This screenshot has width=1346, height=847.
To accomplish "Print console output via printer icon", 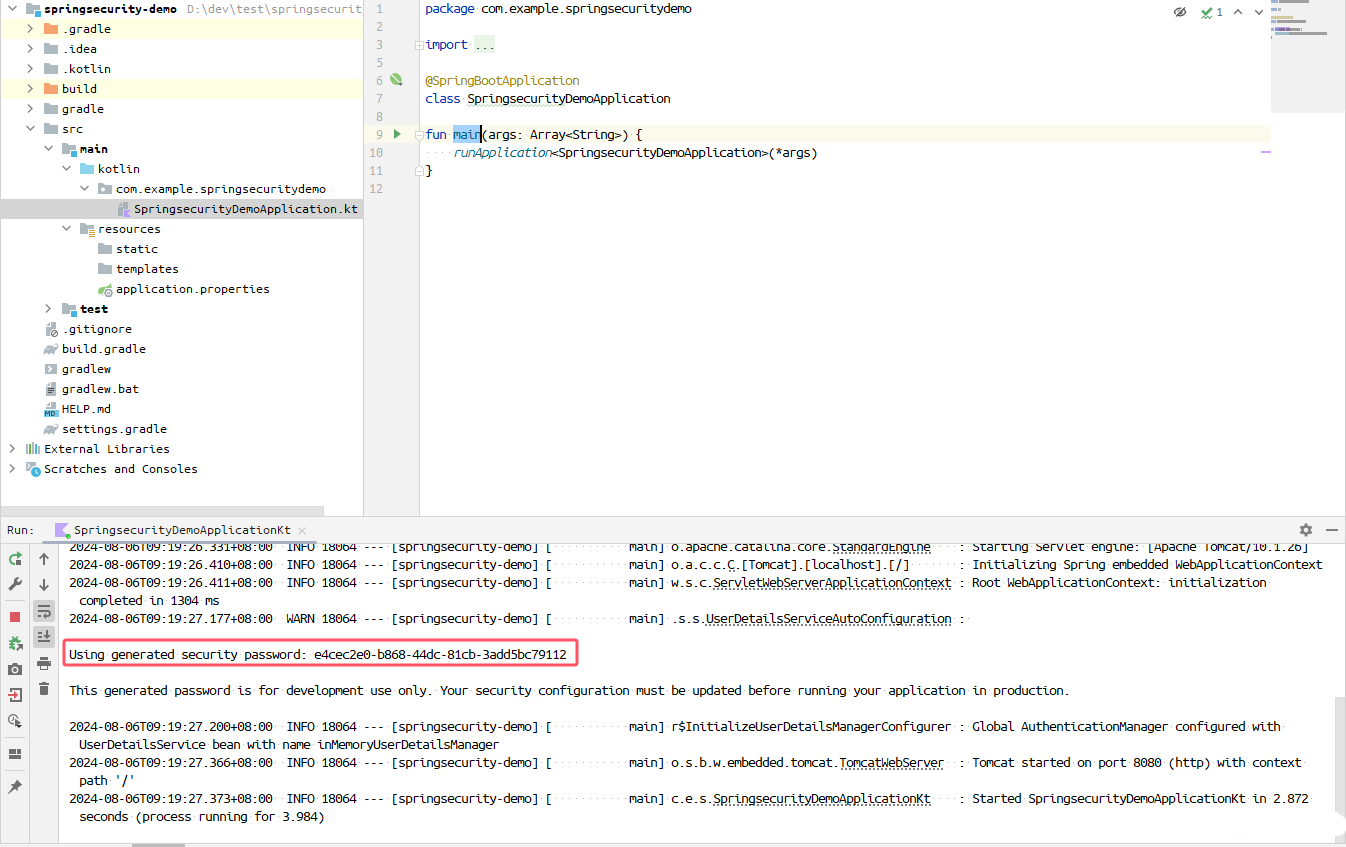I will (x=44, y=663).
